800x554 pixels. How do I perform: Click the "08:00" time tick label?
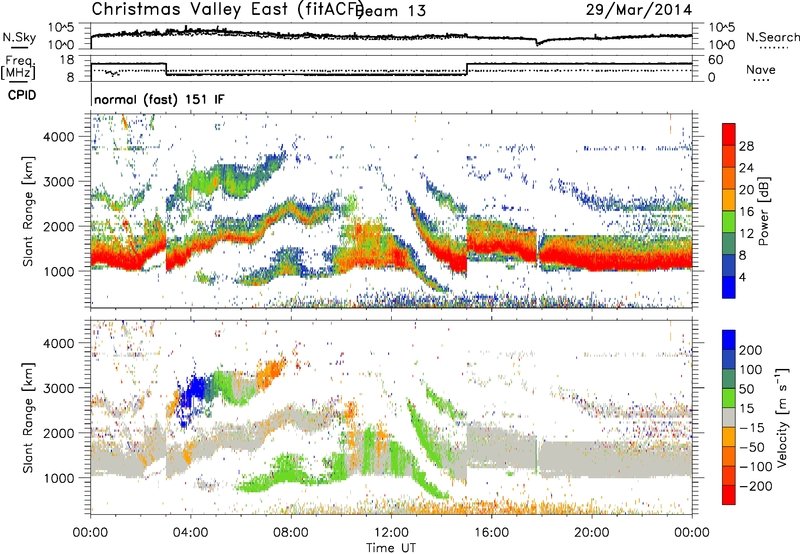click(291, 533)
